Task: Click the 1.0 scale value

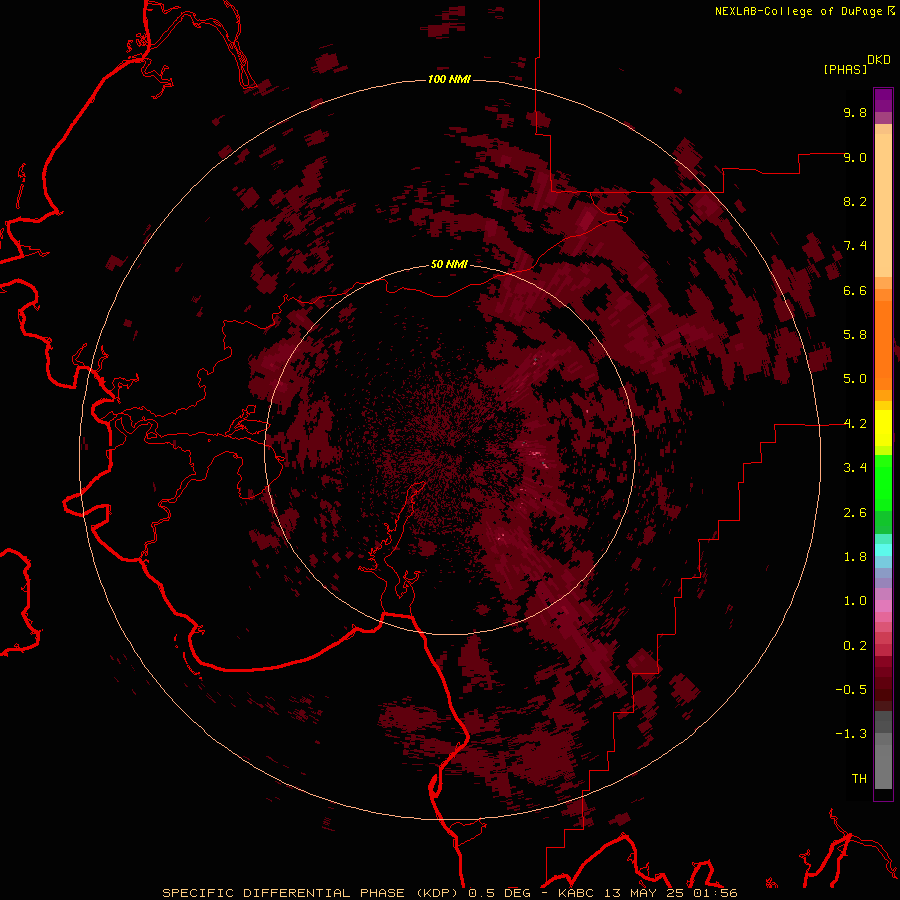Action: (855, 601)
